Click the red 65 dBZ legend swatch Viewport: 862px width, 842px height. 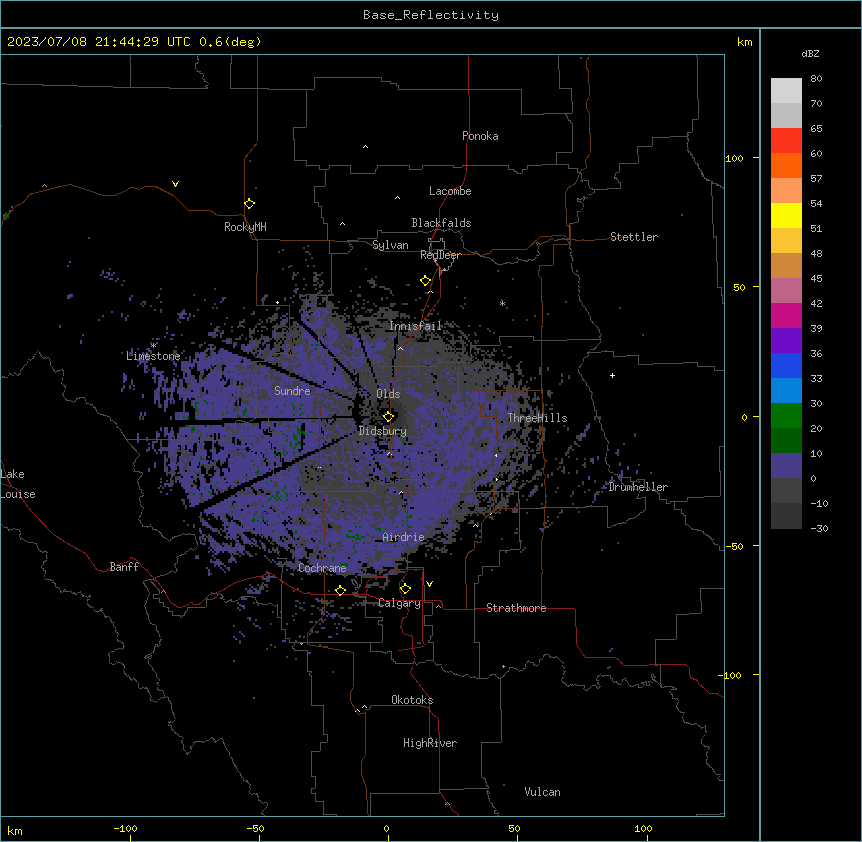786,141
